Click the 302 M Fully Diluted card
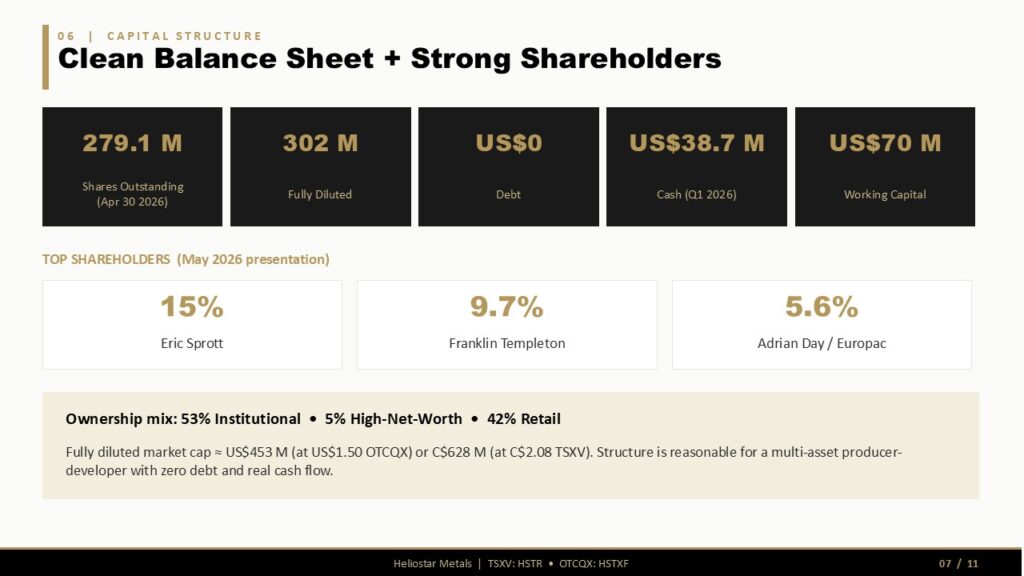This screenshot has height=576, width=1024. [x=321, y=167]
